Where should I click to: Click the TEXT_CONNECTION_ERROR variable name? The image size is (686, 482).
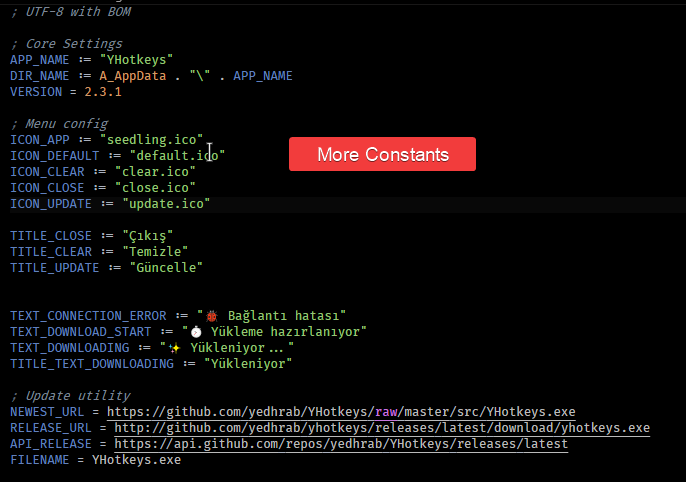coord(88,316)
